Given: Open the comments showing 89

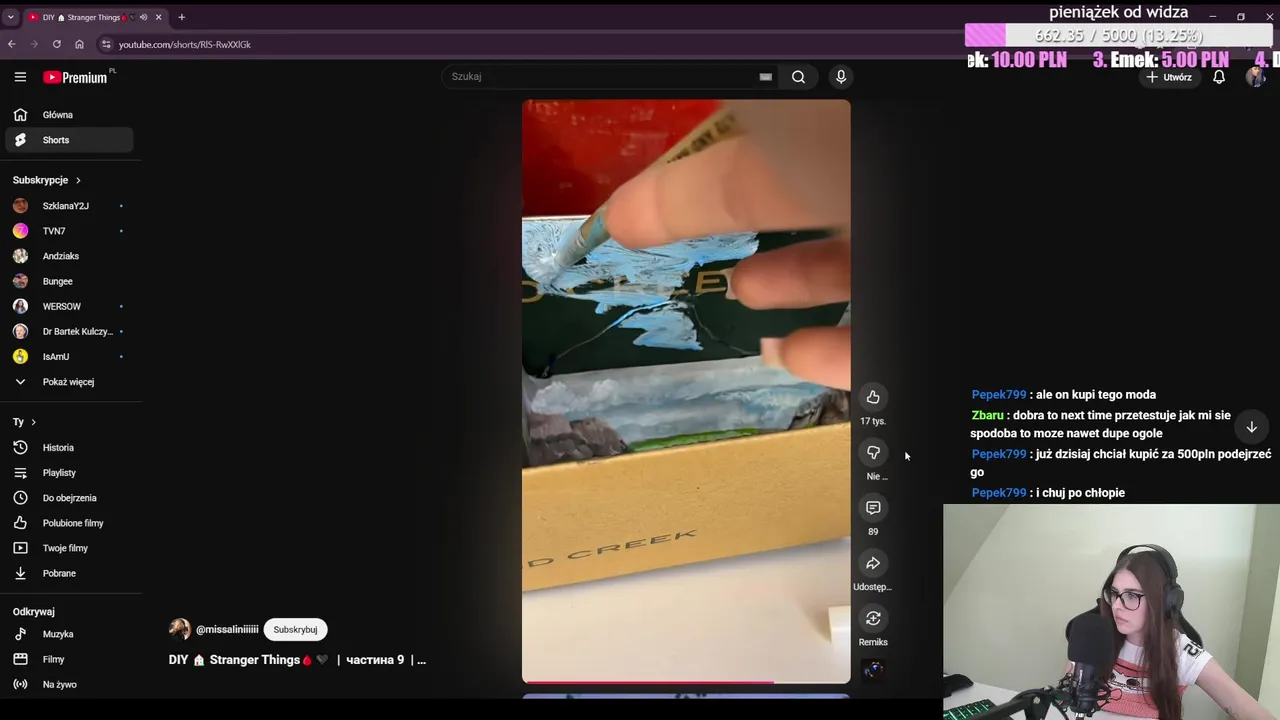Looking at the screenshot, I should coord(873,508).
